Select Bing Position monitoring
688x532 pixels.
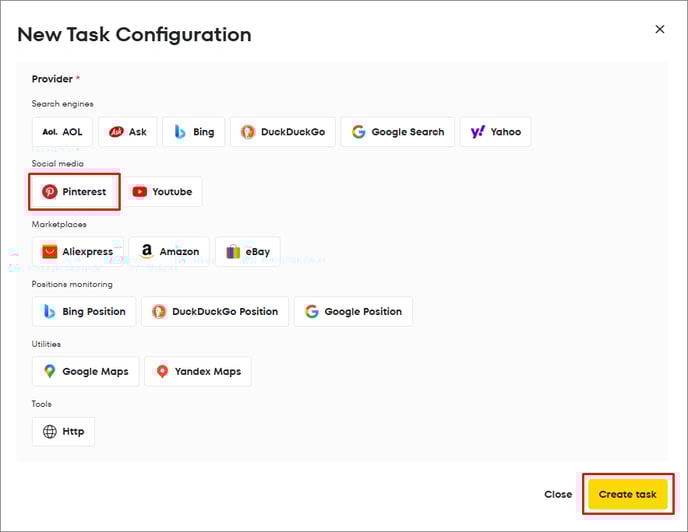tap(84, 312)
